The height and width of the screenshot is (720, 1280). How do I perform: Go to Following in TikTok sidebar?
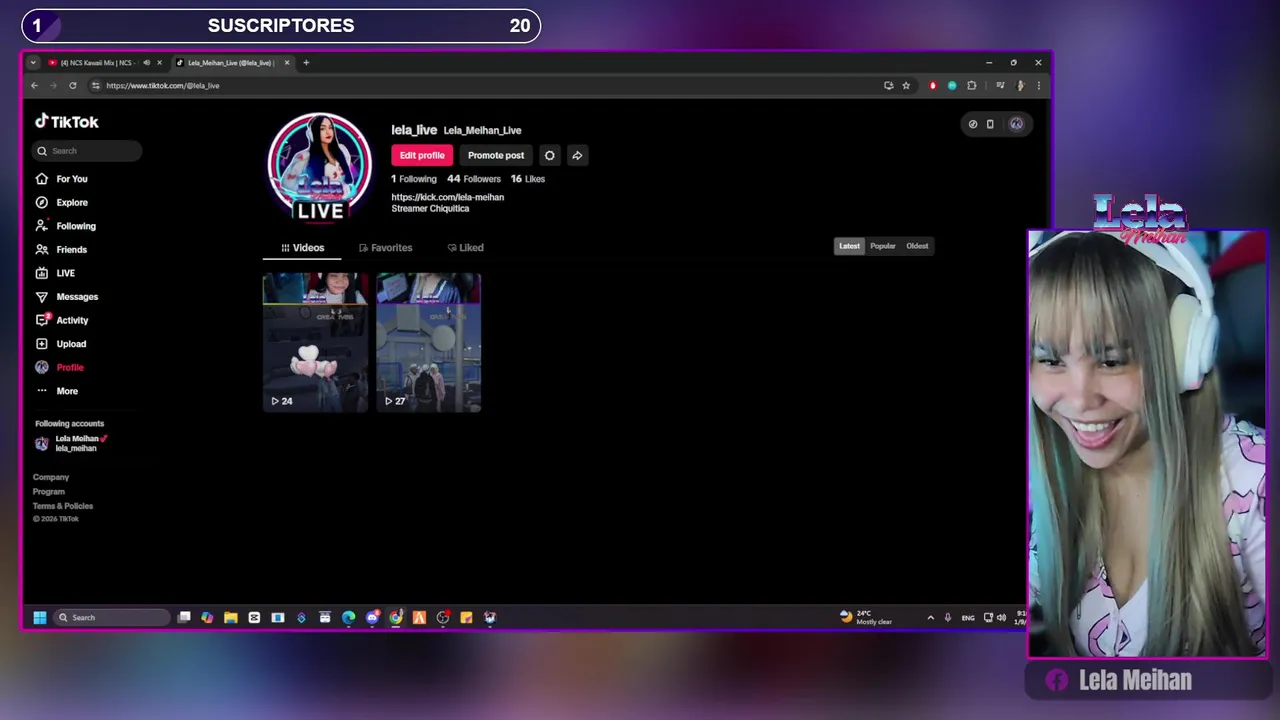pyautogui.click(x=66, y=226)
